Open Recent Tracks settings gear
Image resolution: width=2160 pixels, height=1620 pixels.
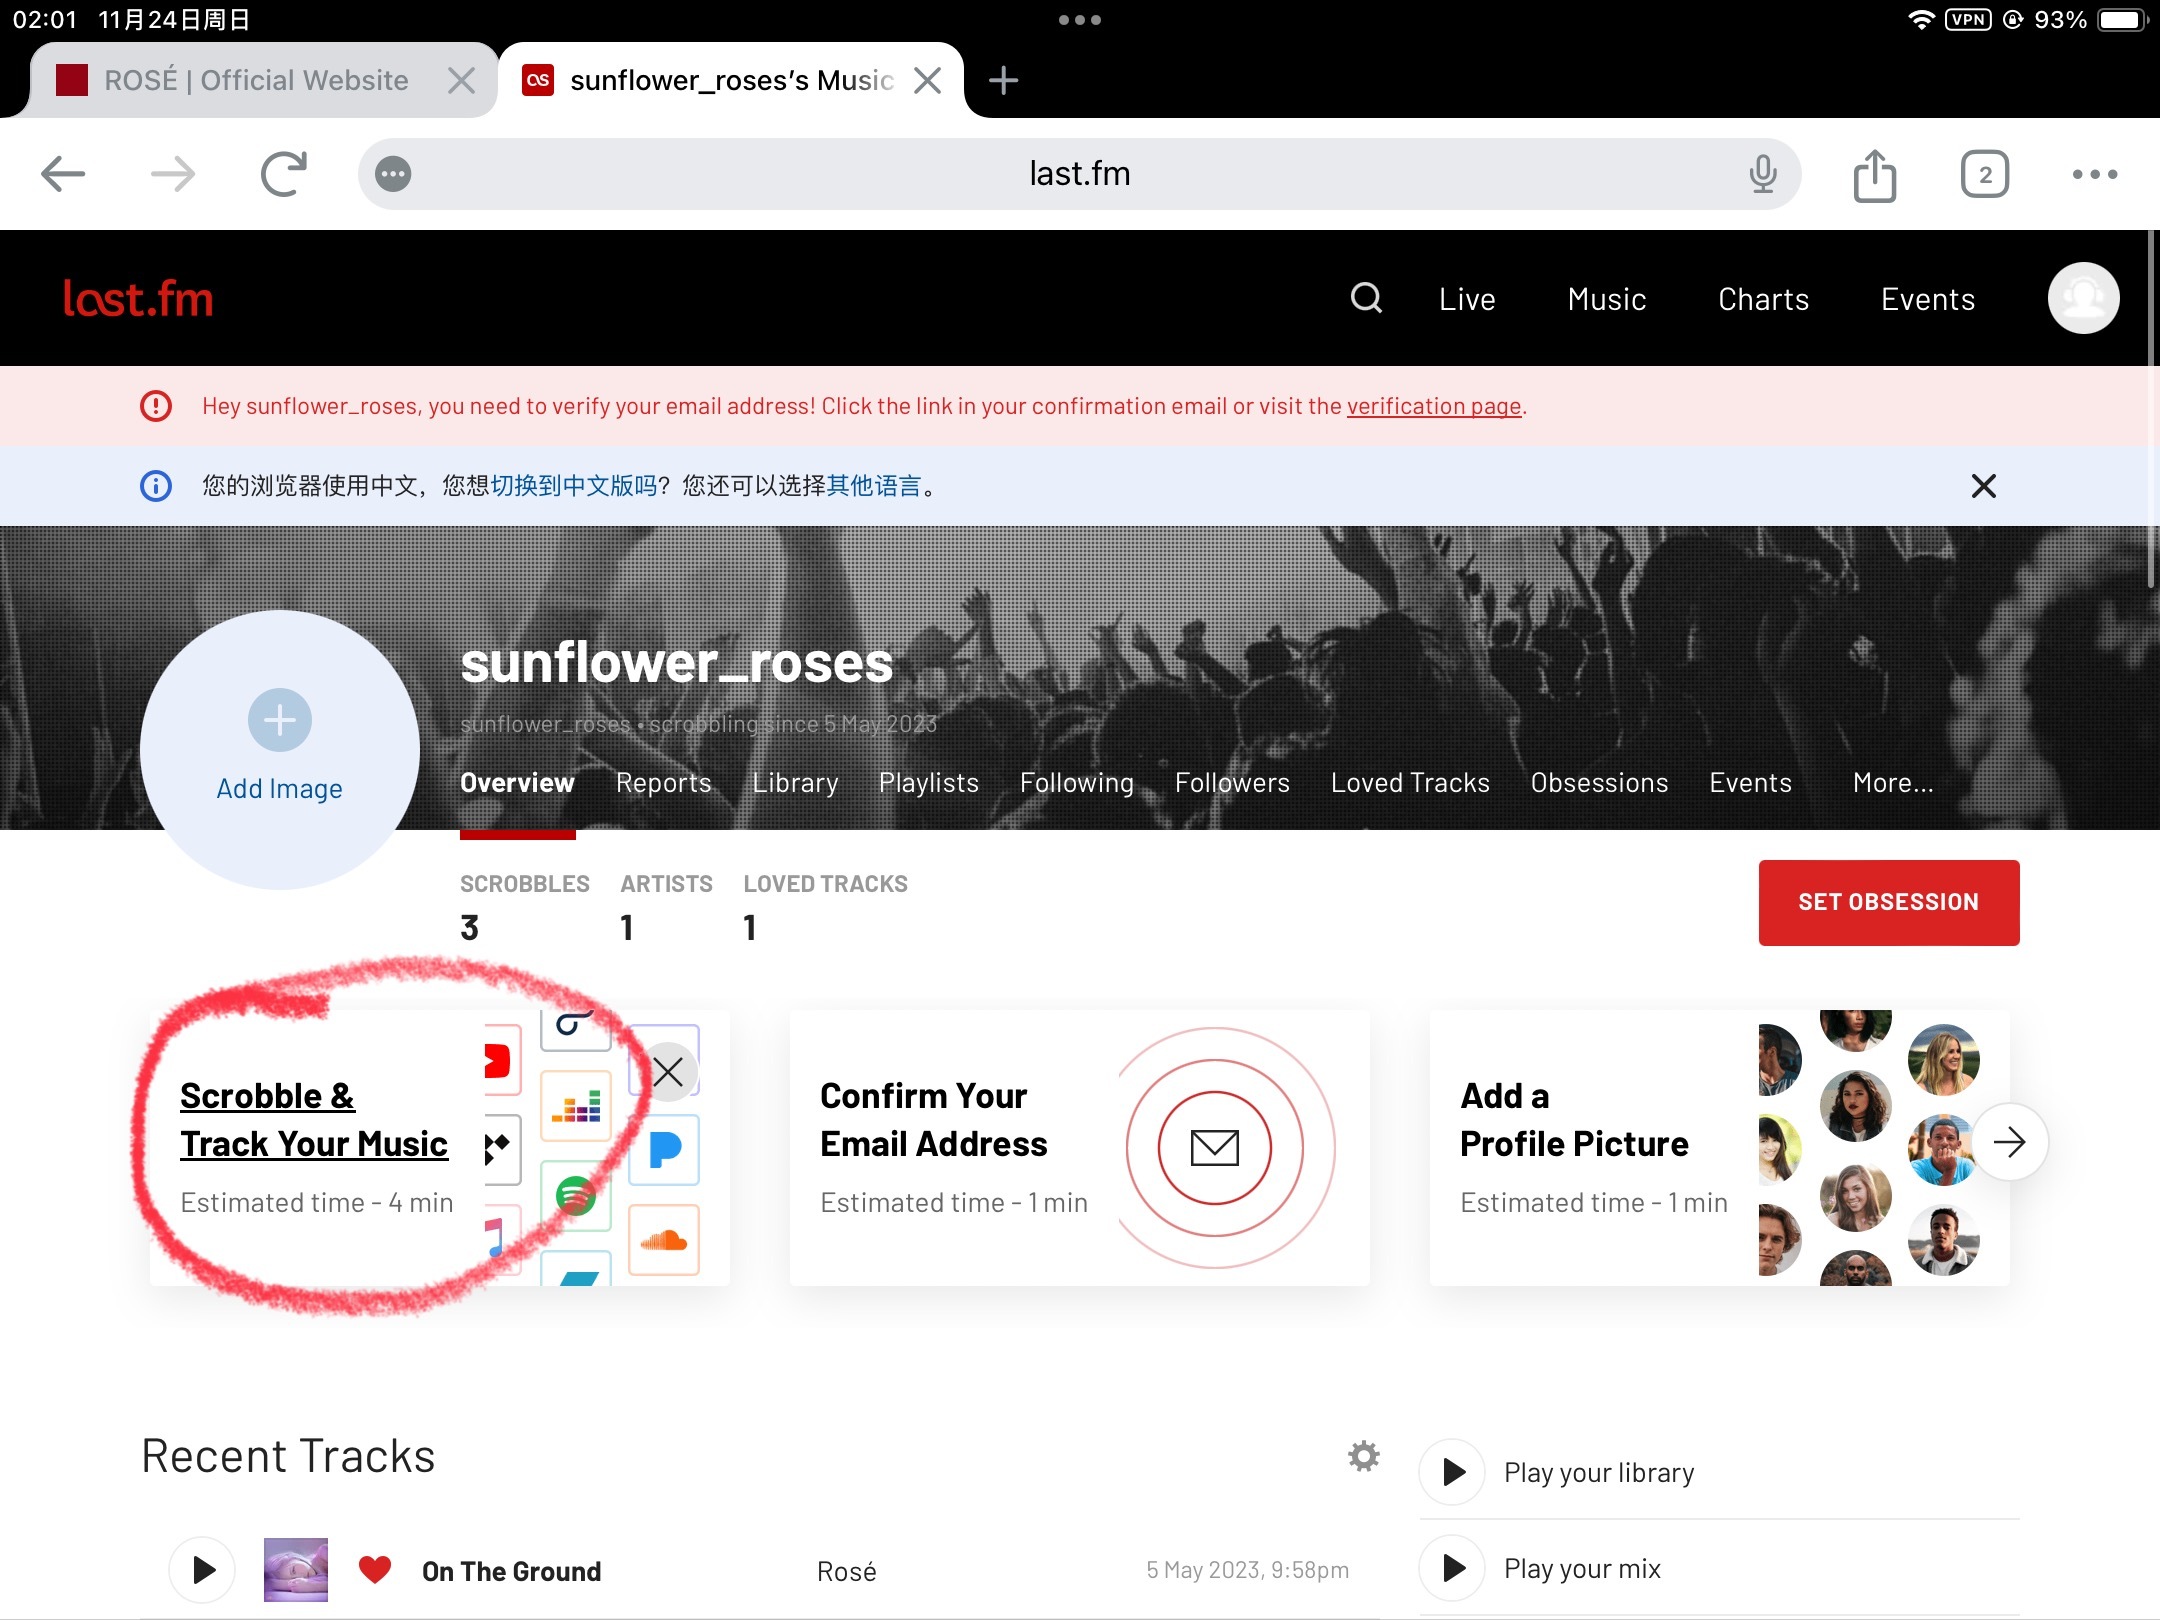tap(1364, 1456)
